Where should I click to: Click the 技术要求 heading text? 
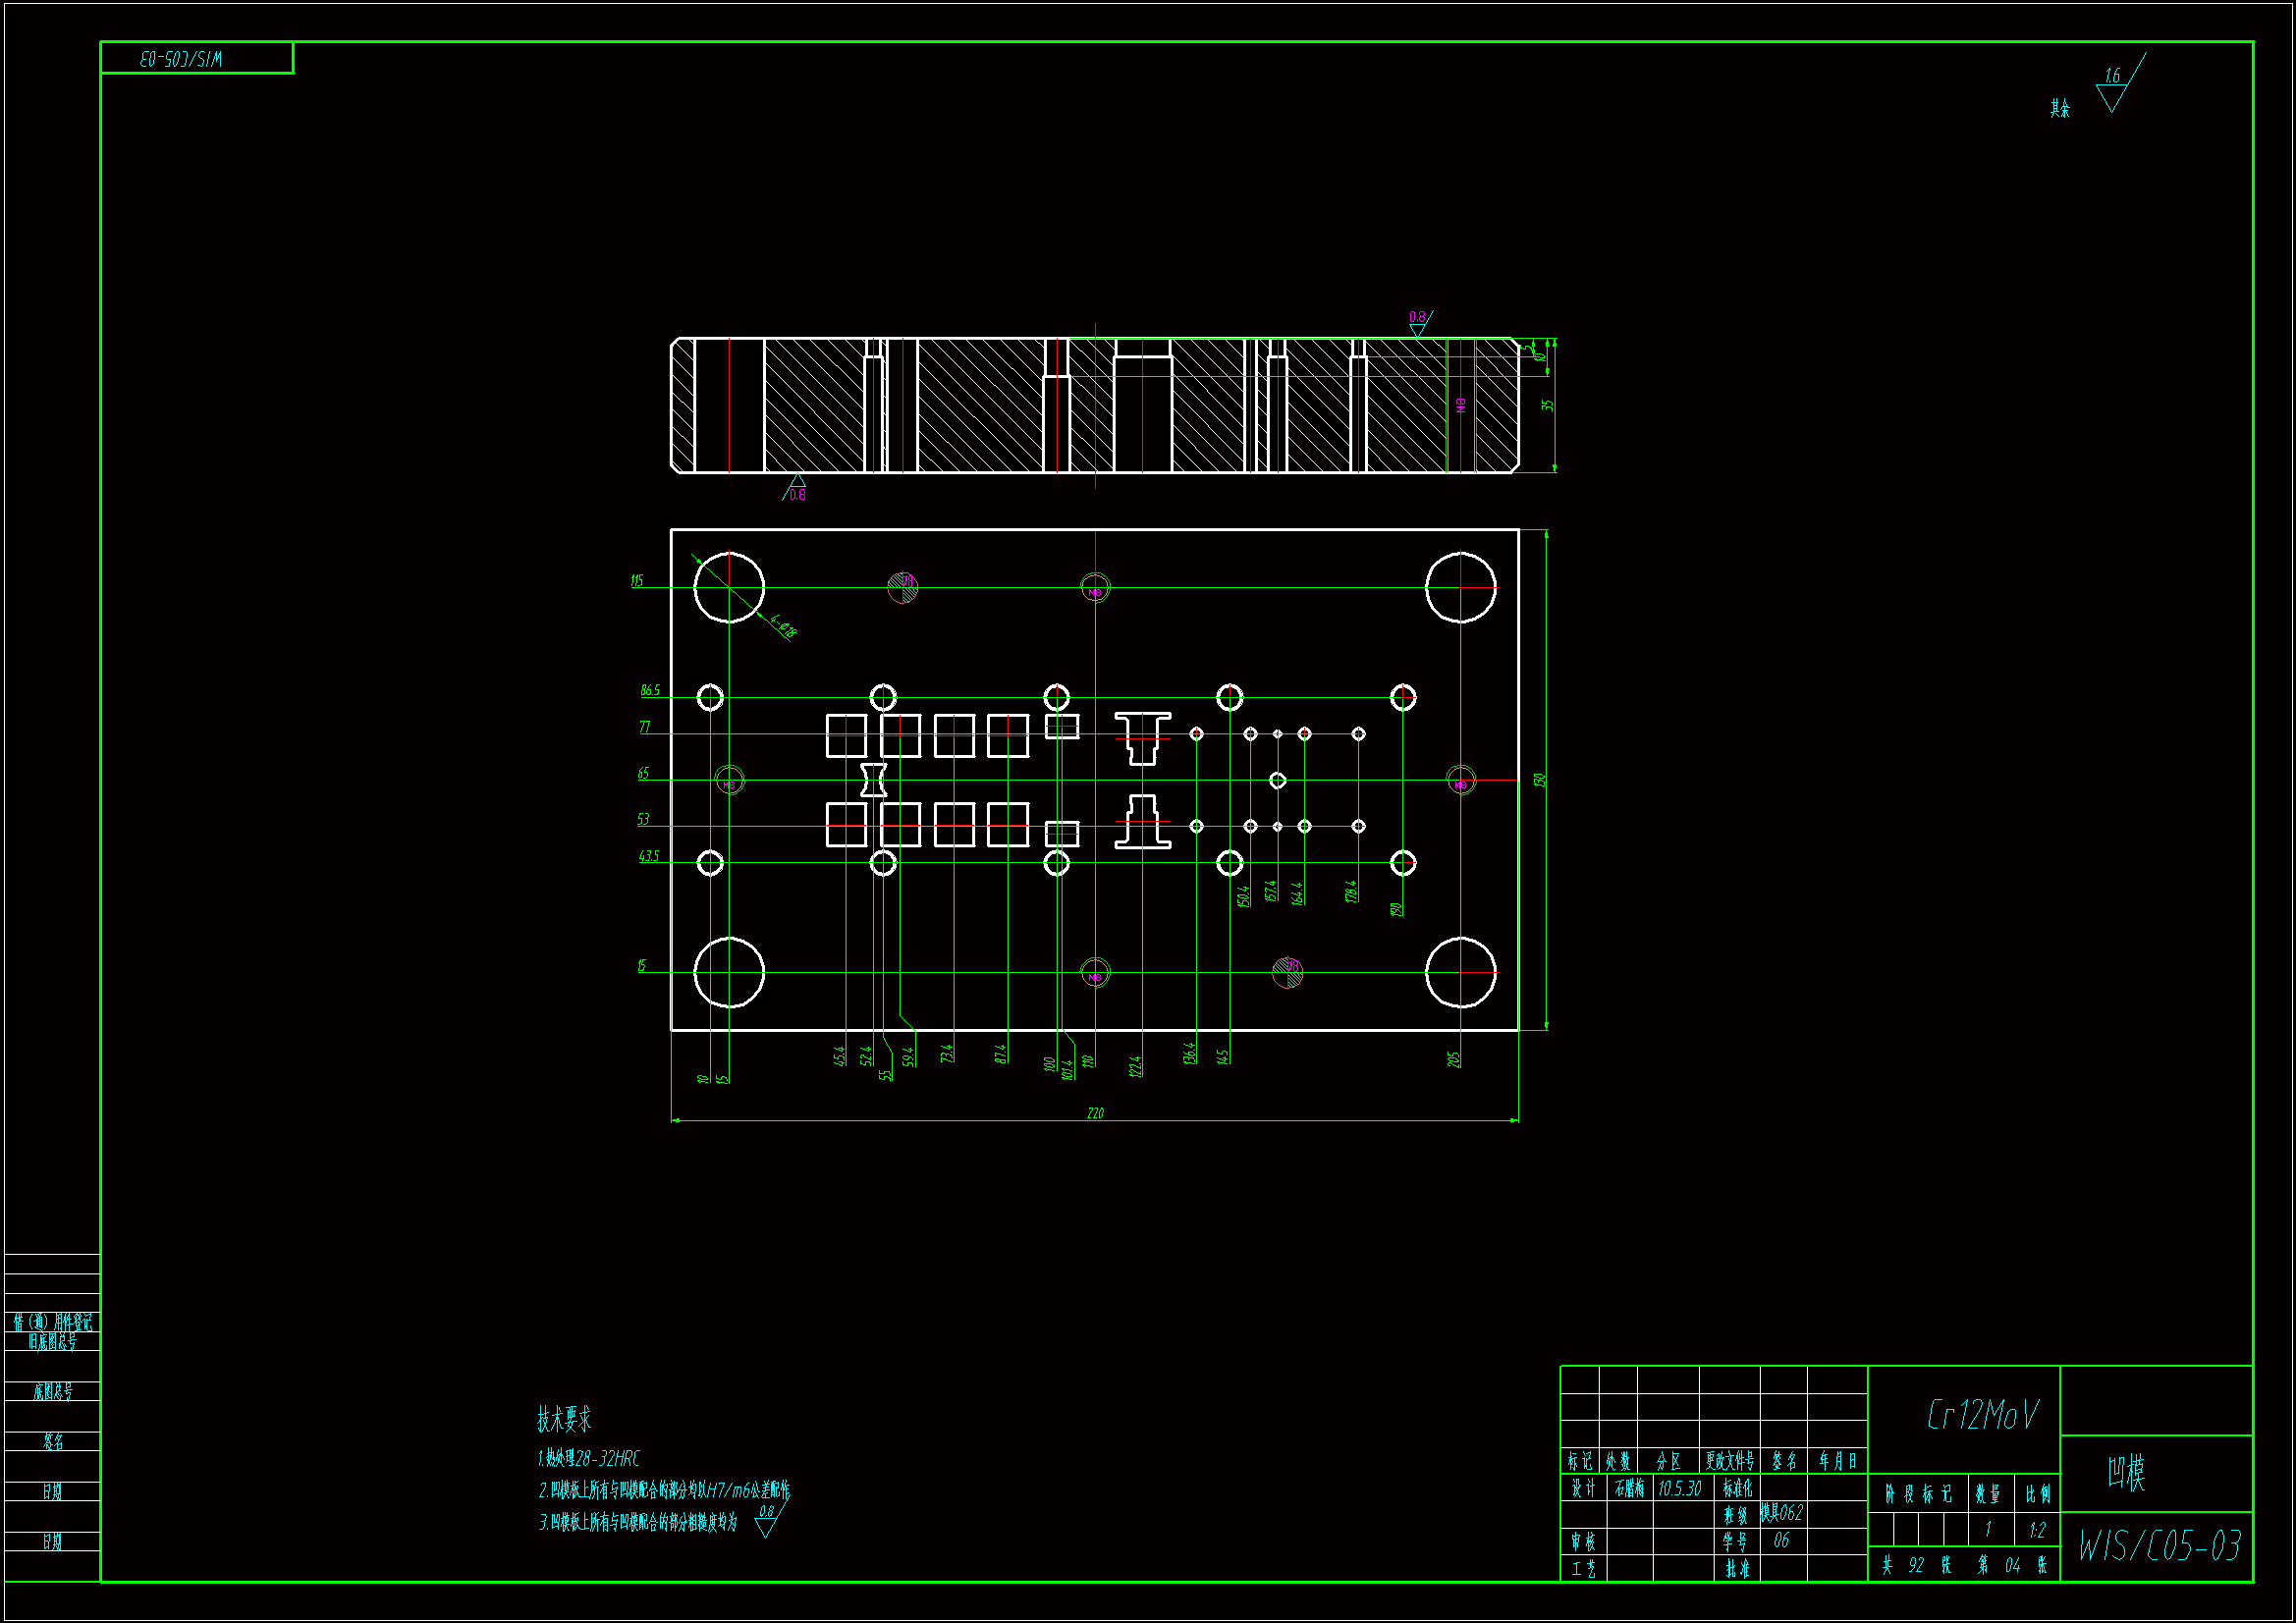click(563, 1418)
